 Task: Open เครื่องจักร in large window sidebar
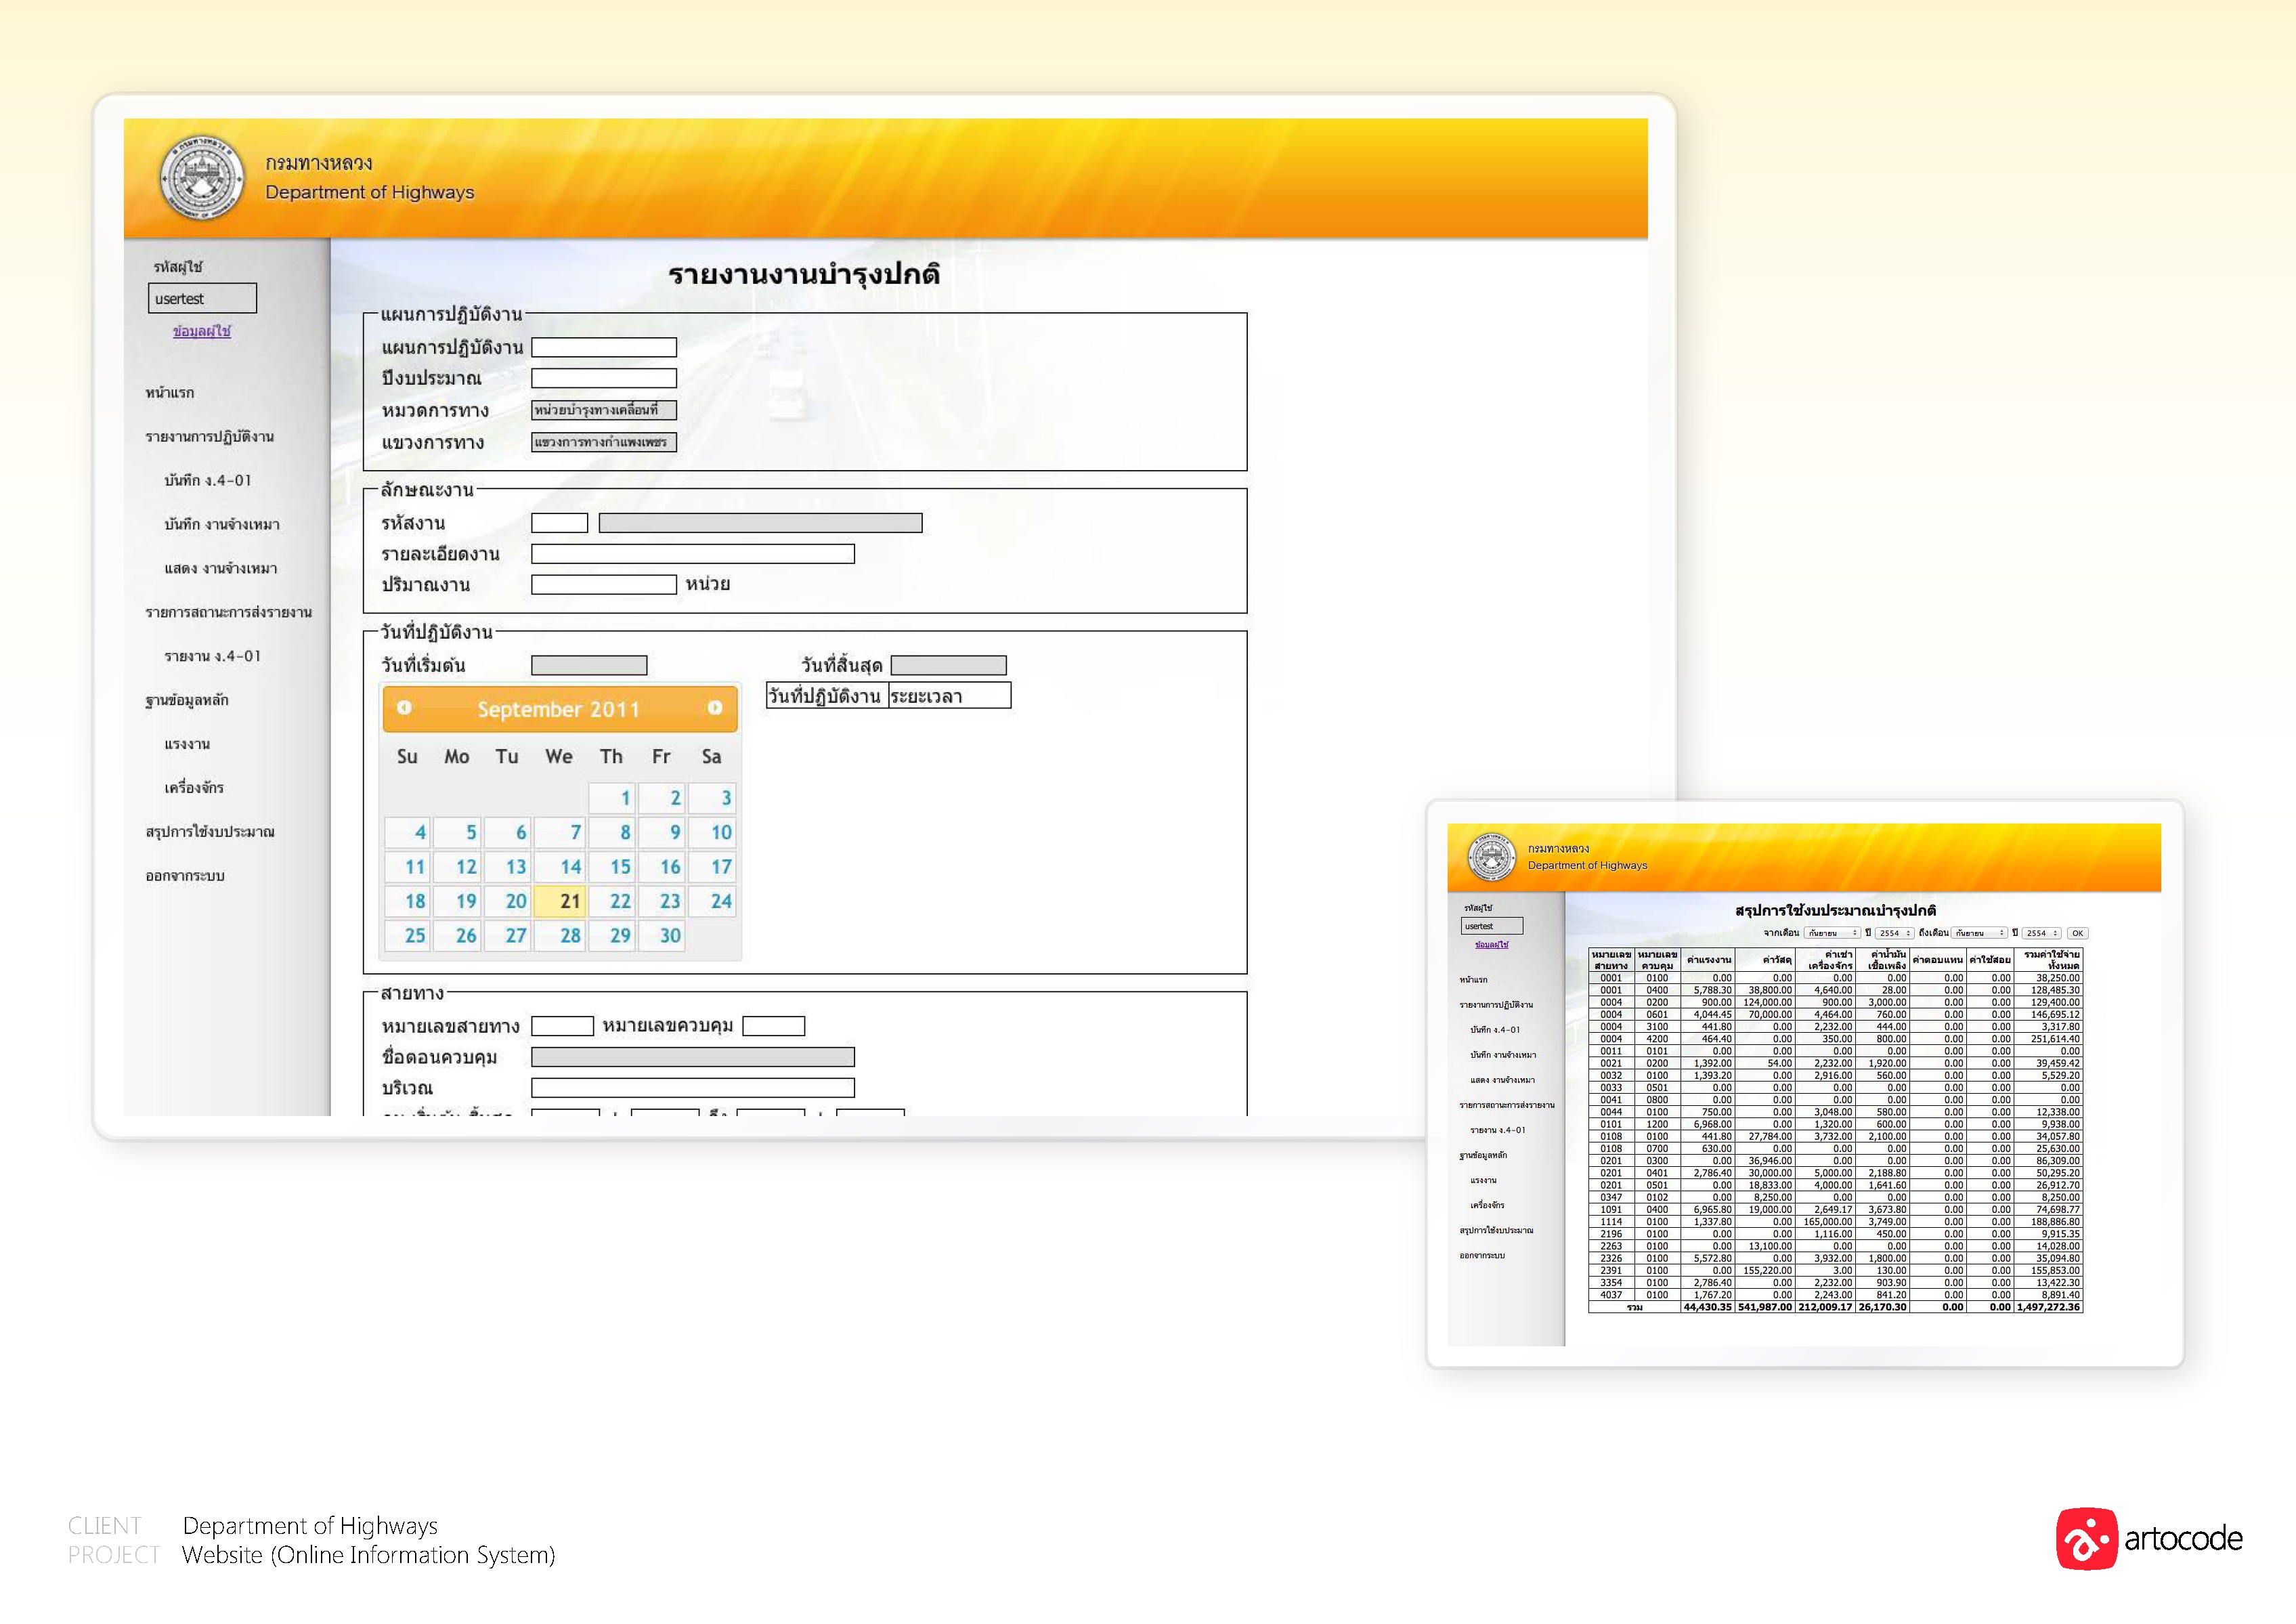point(194,788)
